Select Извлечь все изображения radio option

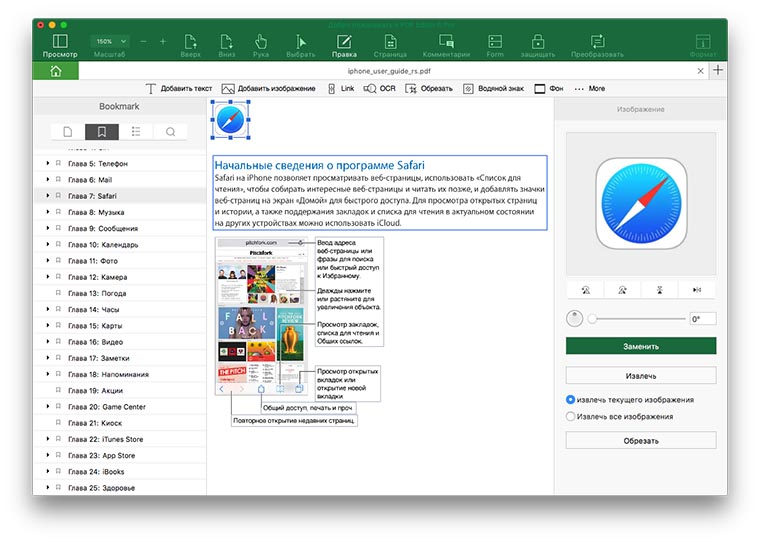point(571,416)
